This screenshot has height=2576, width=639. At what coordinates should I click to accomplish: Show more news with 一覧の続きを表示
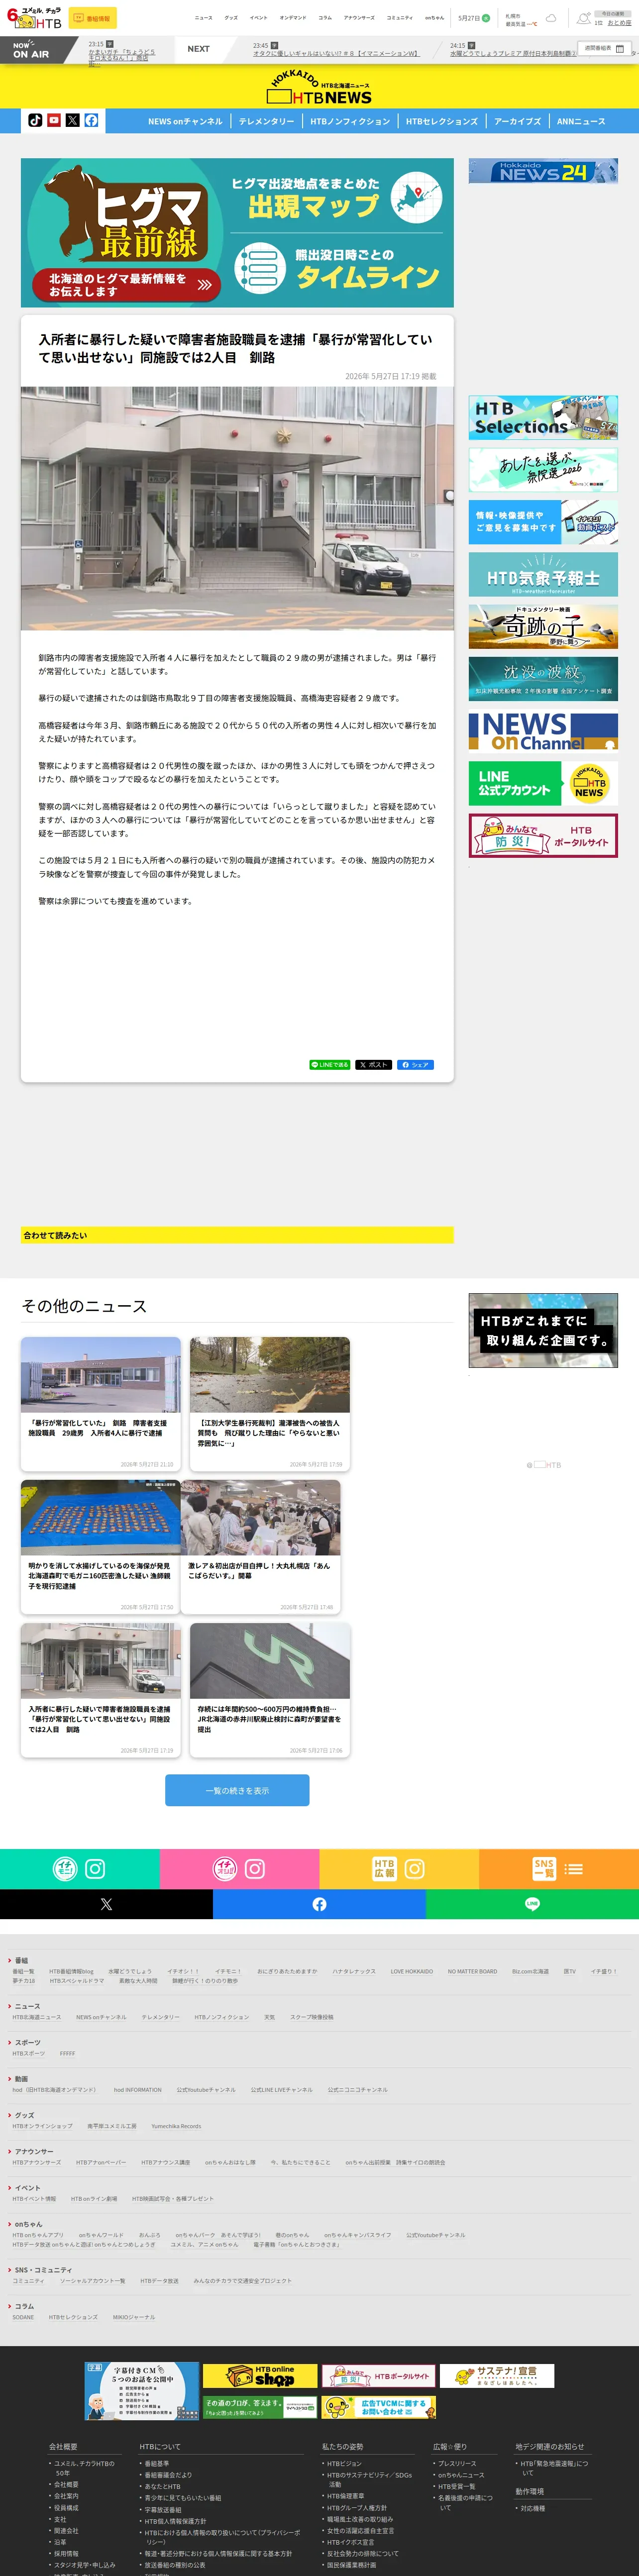237,1790
